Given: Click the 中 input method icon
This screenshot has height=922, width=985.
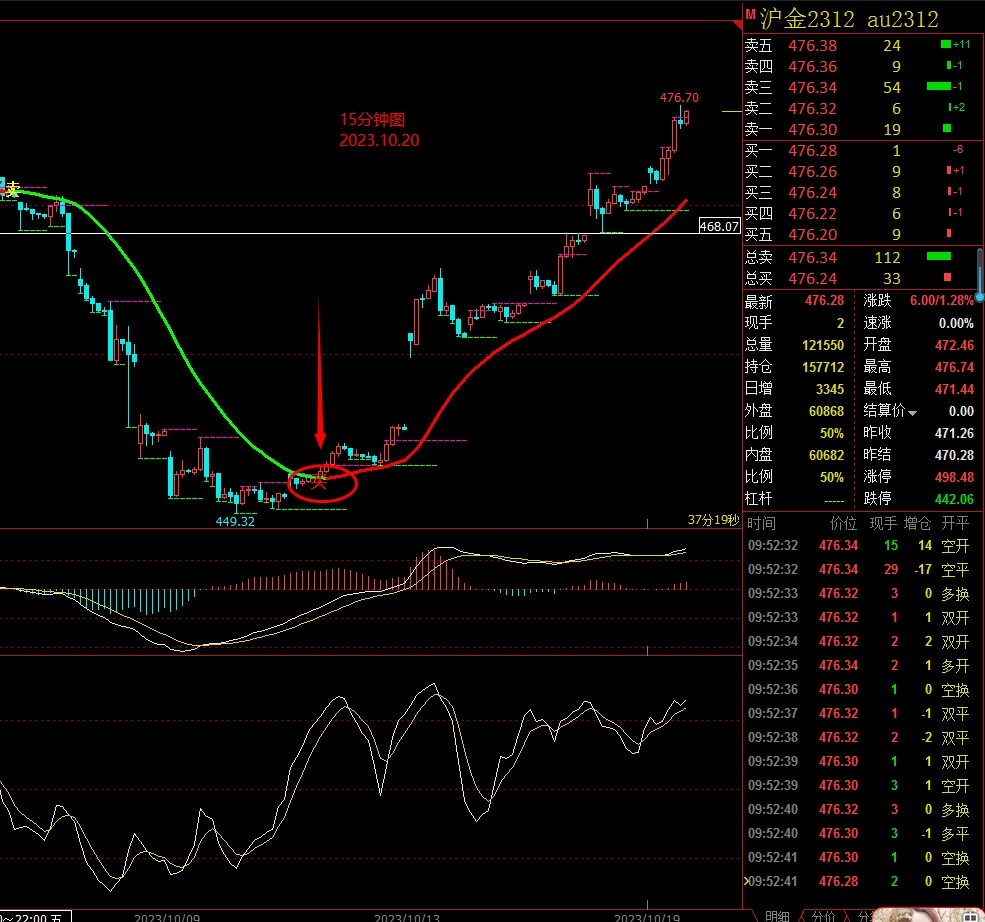Looking at the screenshot, I should (x=968, y=914).
